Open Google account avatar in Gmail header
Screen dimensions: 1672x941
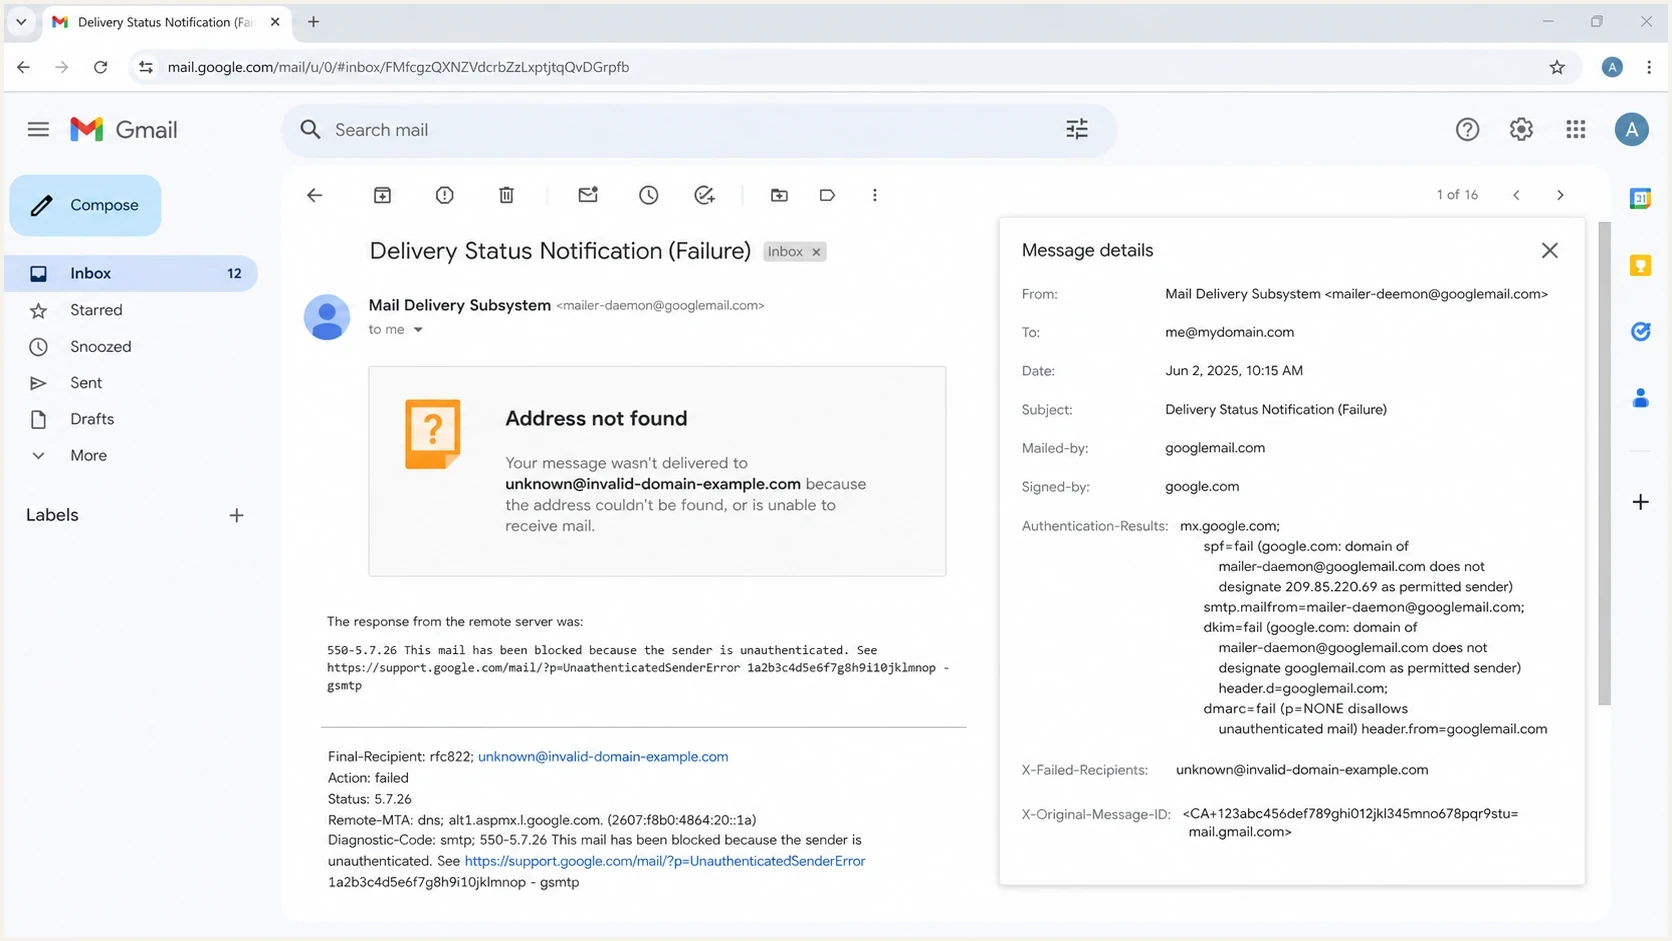click(x=1631, y=129)
